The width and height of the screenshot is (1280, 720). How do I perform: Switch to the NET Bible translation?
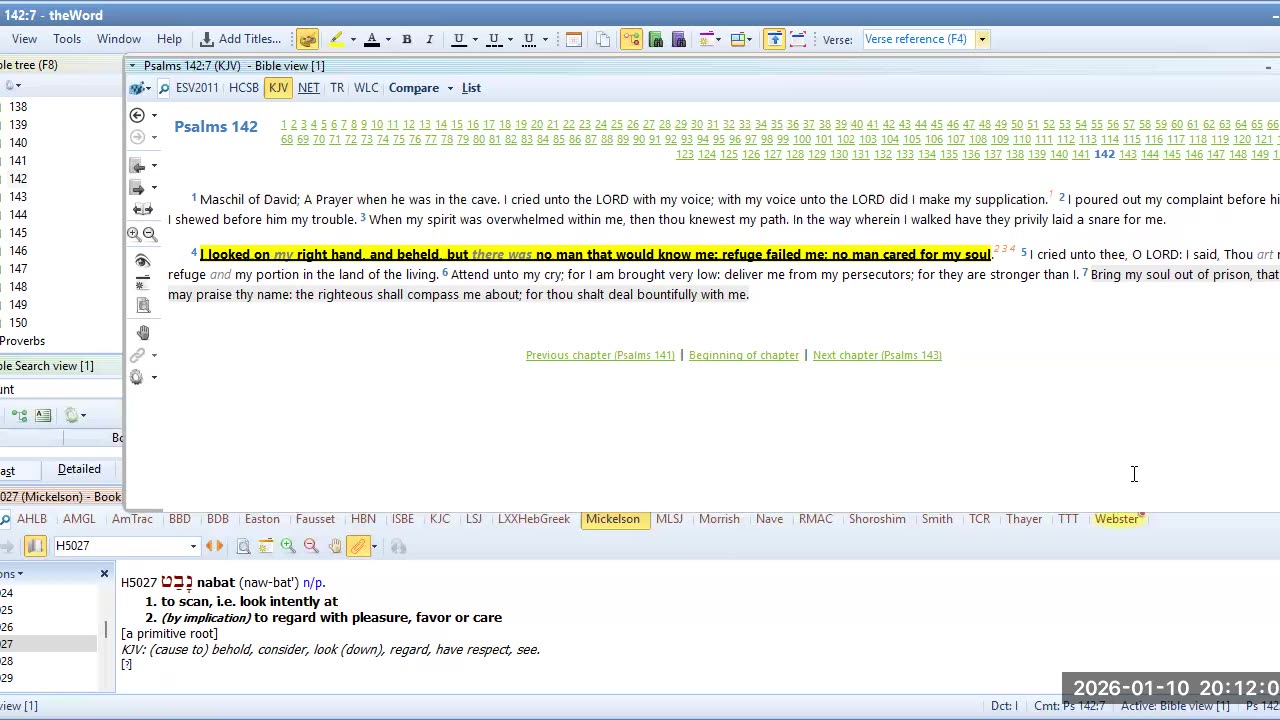tap(309, 88)
